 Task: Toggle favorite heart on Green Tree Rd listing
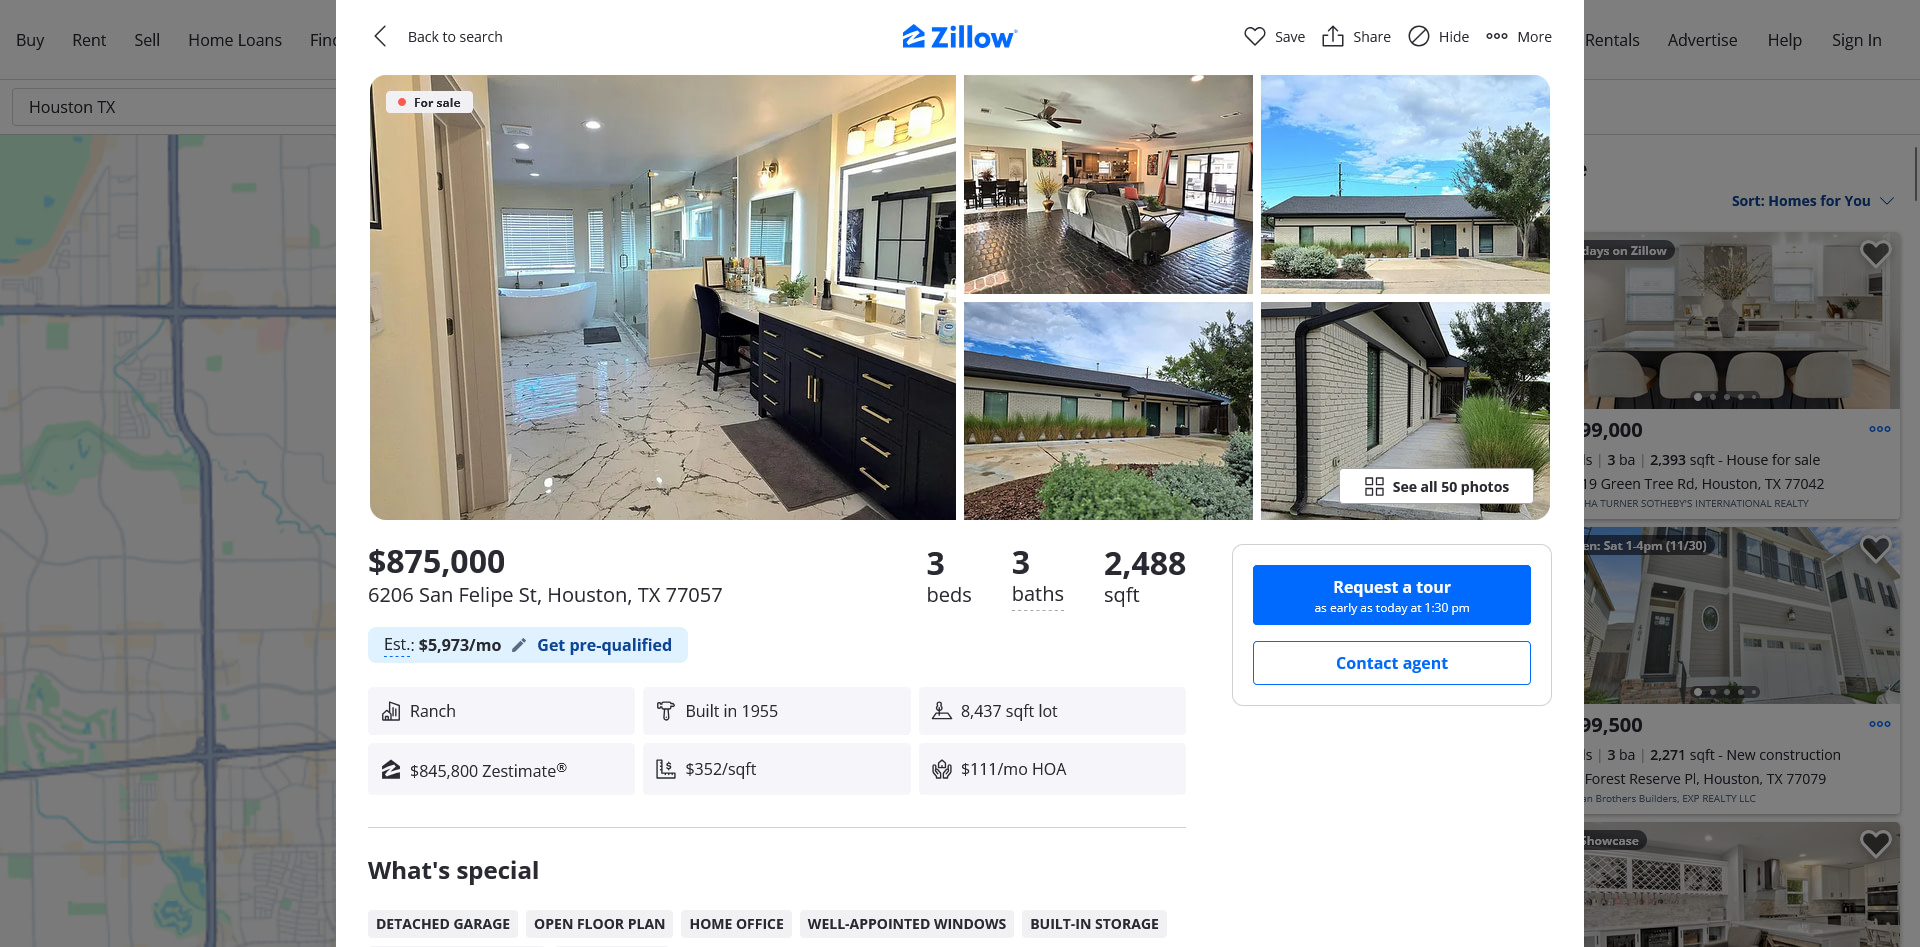[1875, 253]
